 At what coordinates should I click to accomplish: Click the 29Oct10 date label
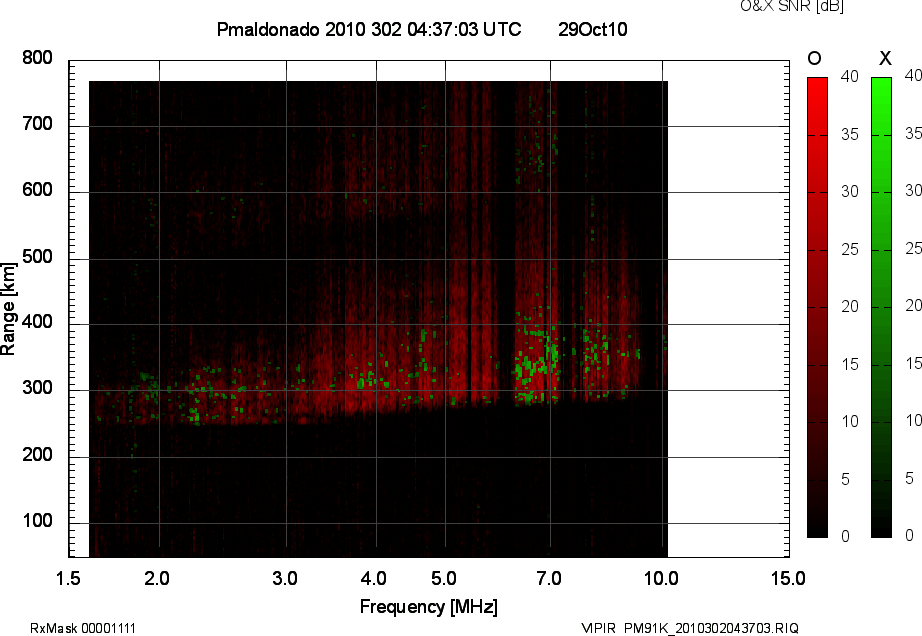coord(592,30)
